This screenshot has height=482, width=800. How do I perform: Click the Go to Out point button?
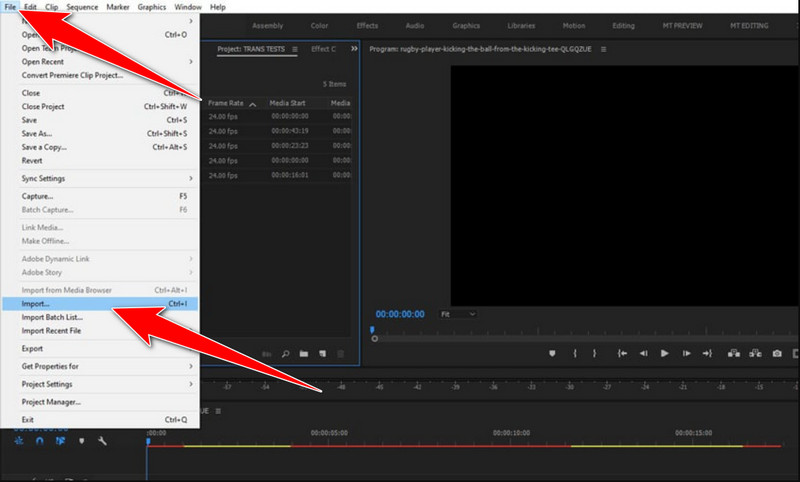[707, 353]
